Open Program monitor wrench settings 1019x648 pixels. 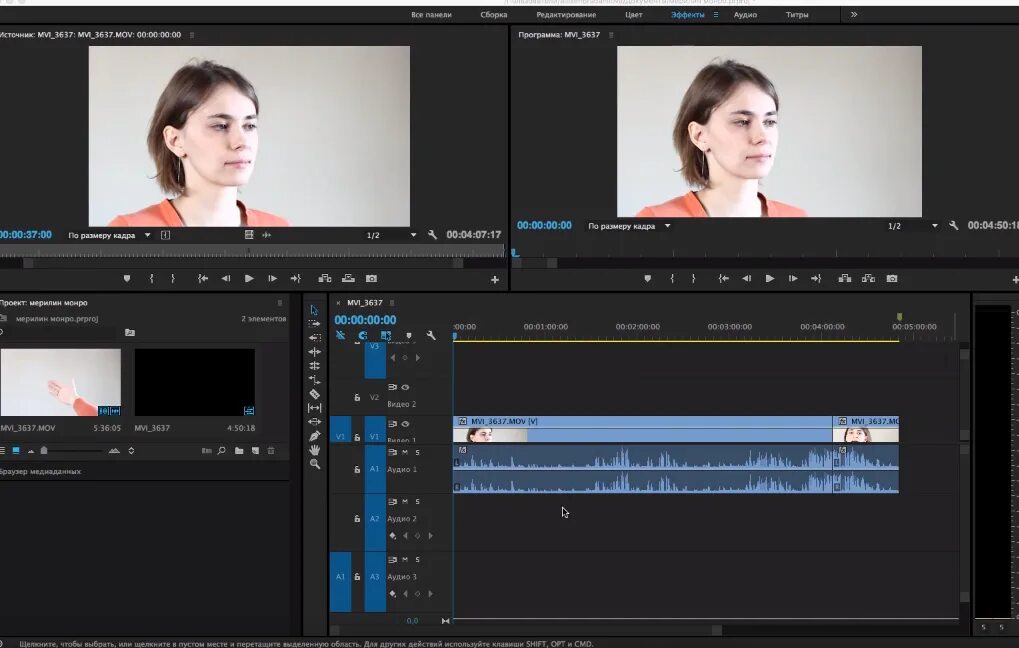[954, 226]
